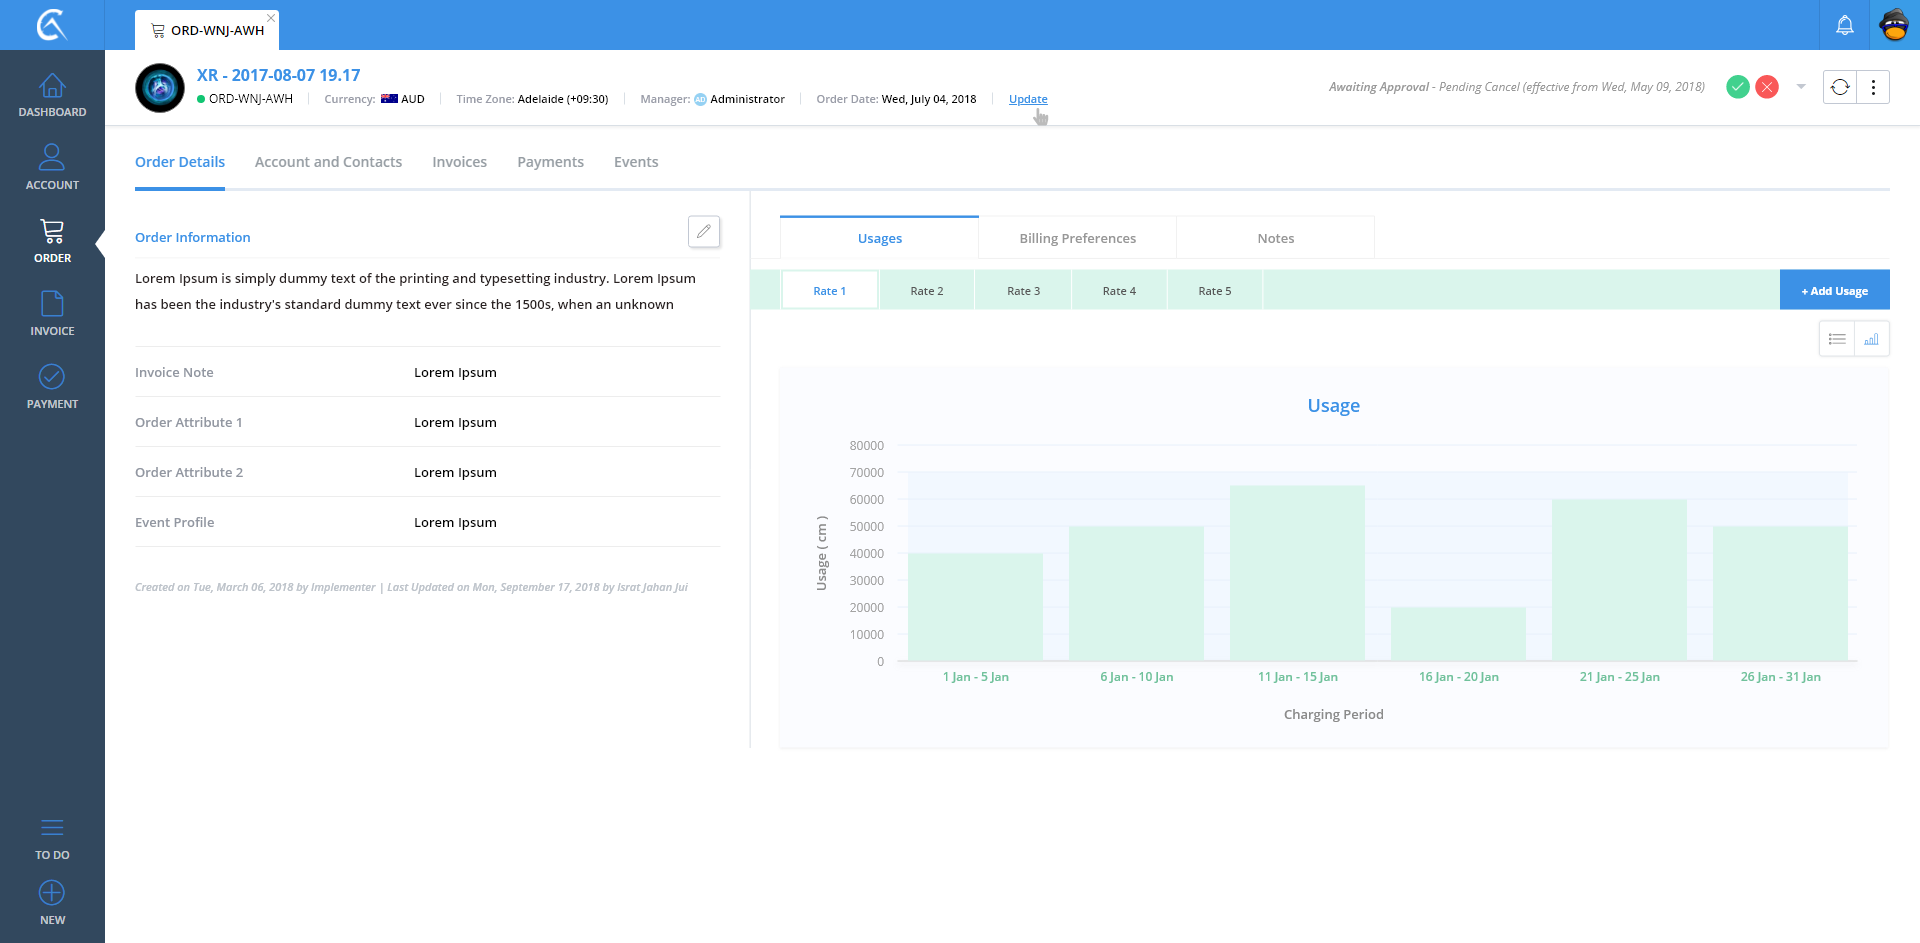Image resolution: width=1920 pixels, height=943 pixels.
Task: Click the 11 Jan - 15 Jan bar
Action: pos(1297,573)
